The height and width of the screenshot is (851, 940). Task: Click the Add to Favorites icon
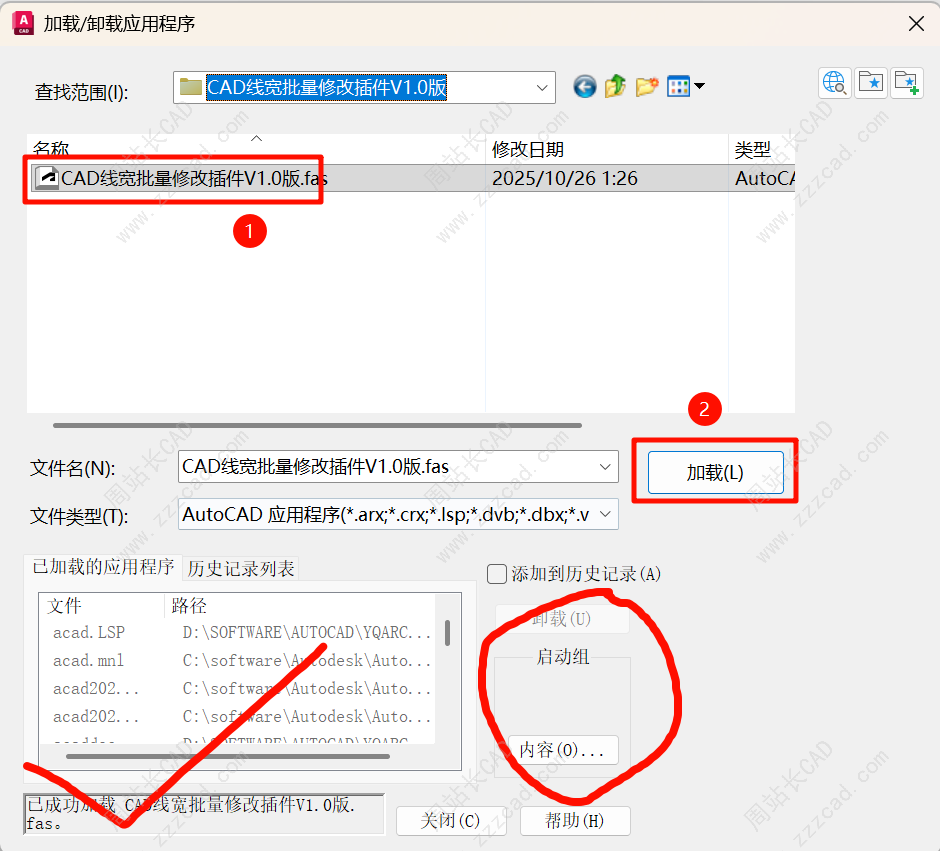tap(907, 83)
